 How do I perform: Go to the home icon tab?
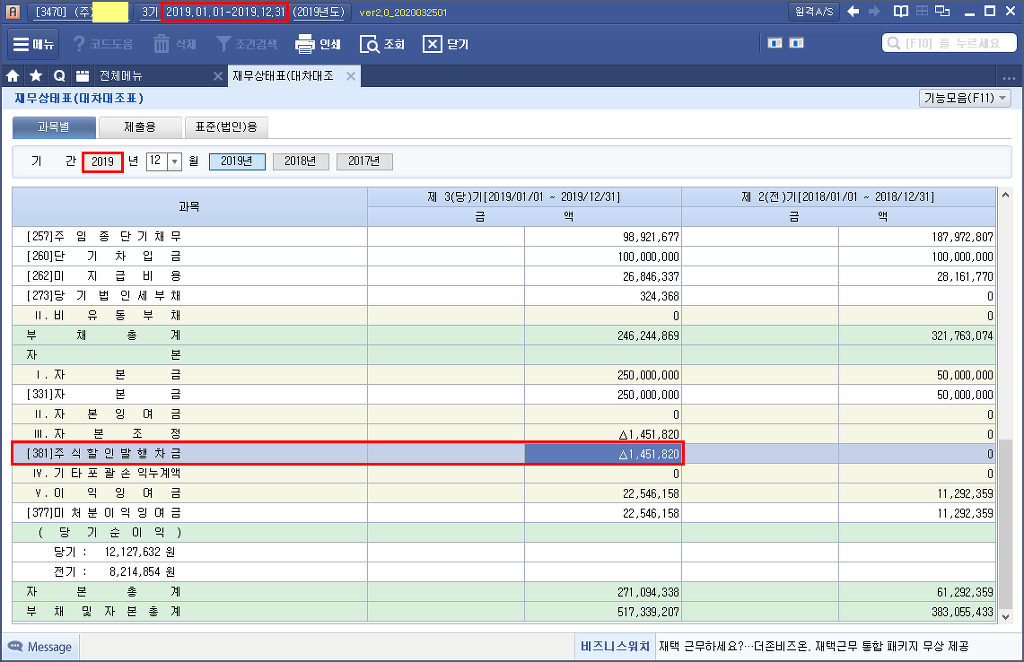tap(13, 76)
